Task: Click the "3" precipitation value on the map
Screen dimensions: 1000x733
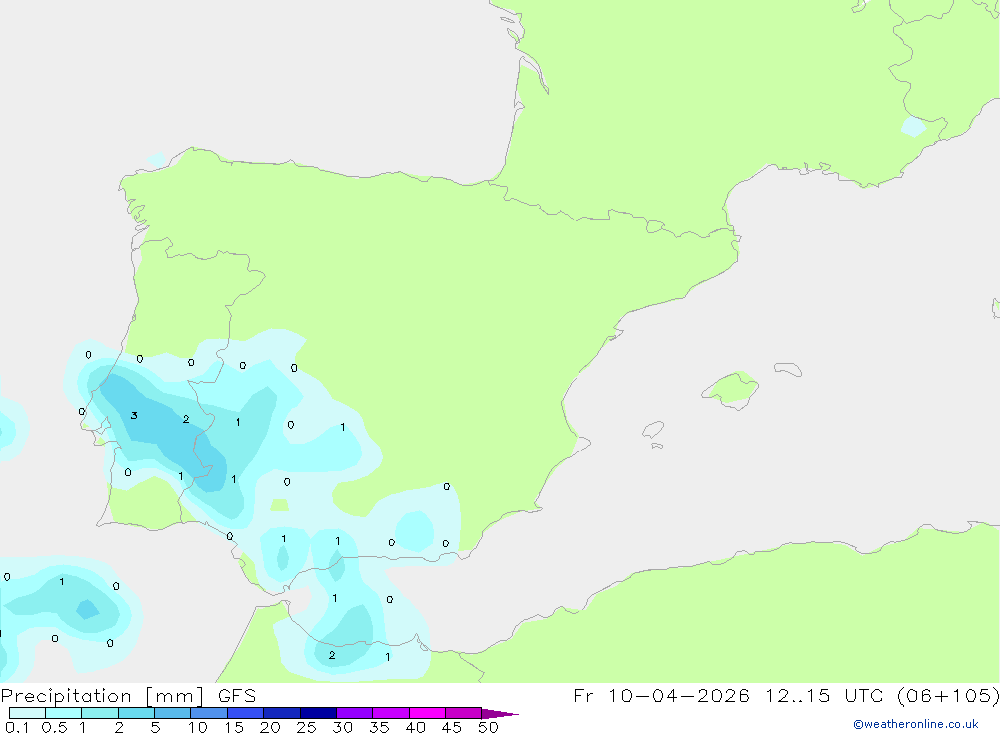Action: tap(134, 415)
